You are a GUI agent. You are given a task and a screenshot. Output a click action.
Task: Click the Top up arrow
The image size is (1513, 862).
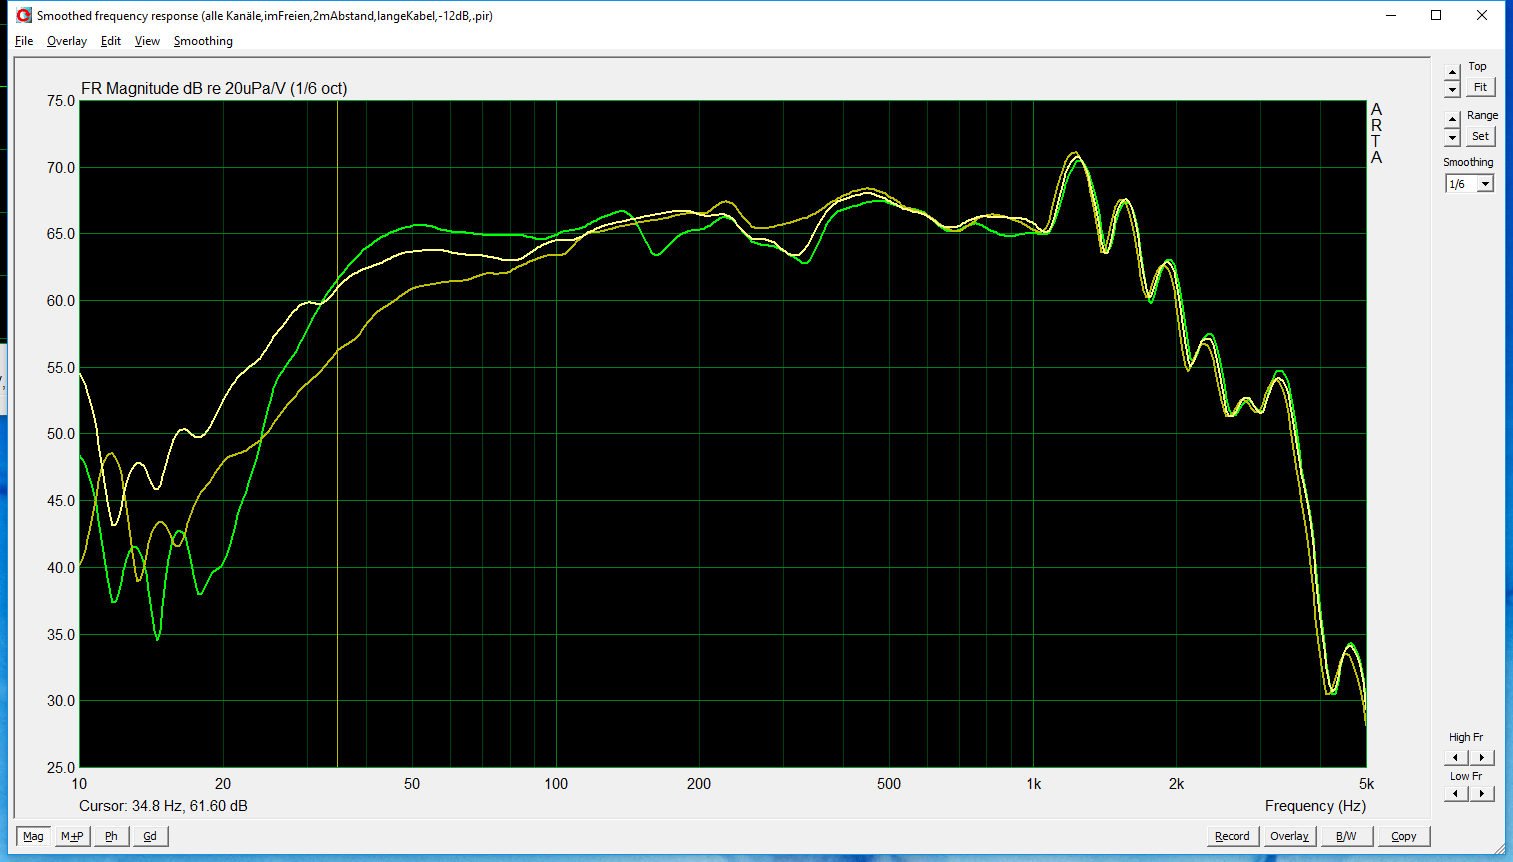coord(1452,72)
